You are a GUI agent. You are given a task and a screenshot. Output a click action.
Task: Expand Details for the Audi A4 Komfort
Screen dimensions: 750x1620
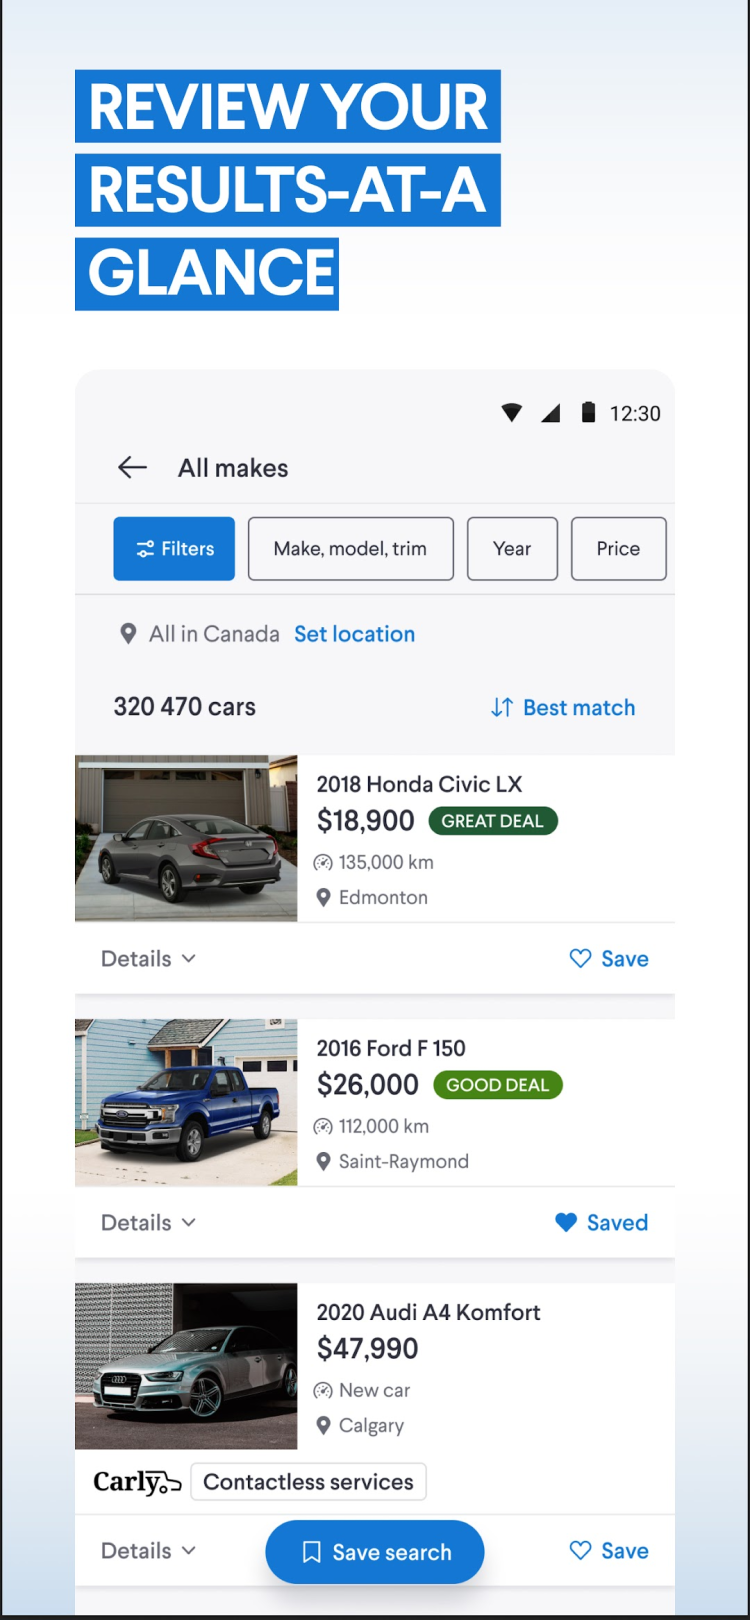tap(148, 1551)
